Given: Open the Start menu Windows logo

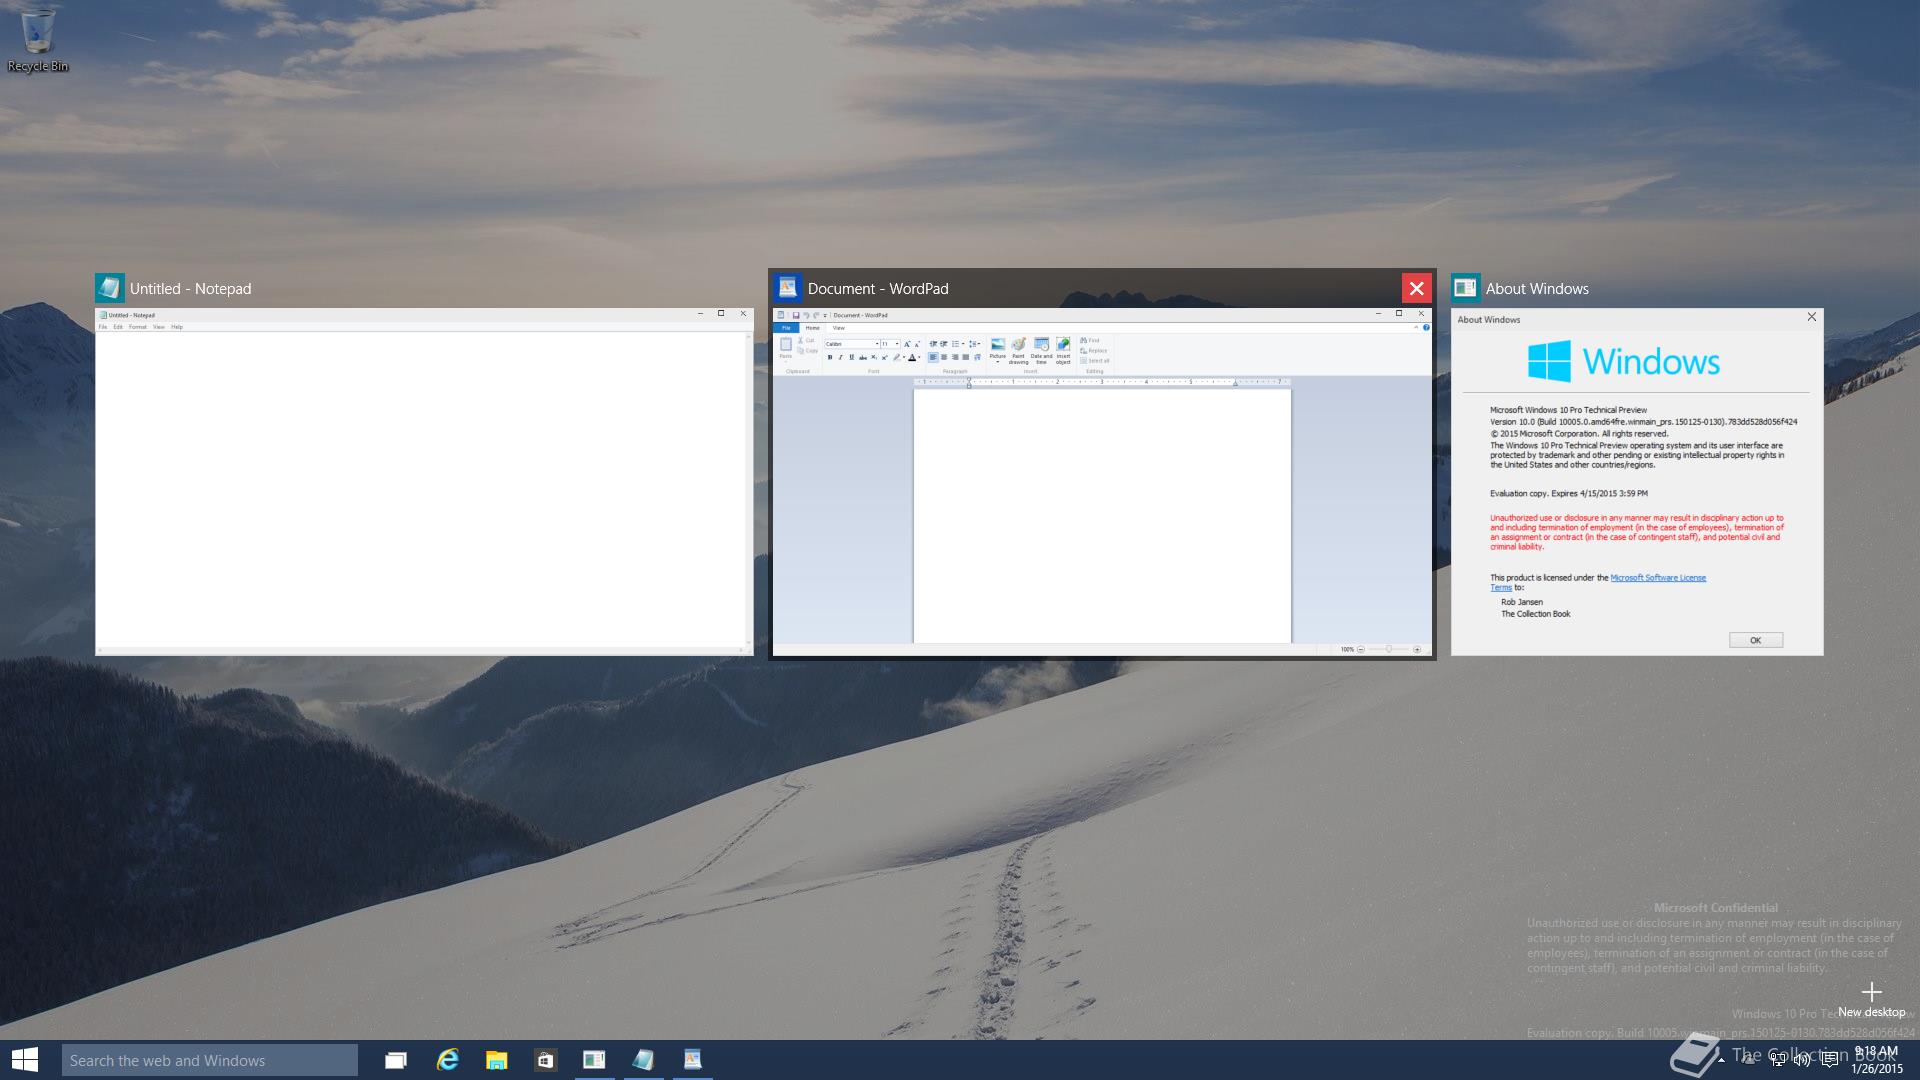Looking at the screenshot, I should coord(25,1060).
